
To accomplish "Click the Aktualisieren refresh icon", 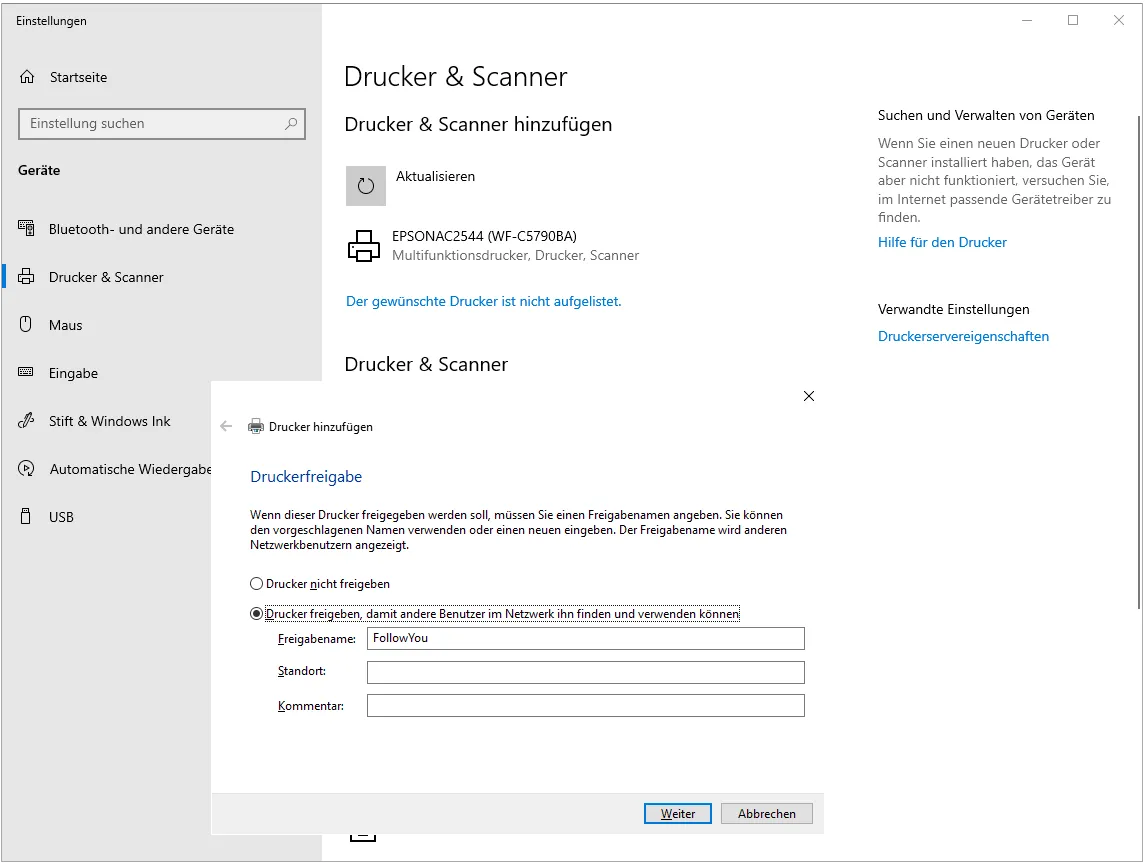I will [365, 186].
